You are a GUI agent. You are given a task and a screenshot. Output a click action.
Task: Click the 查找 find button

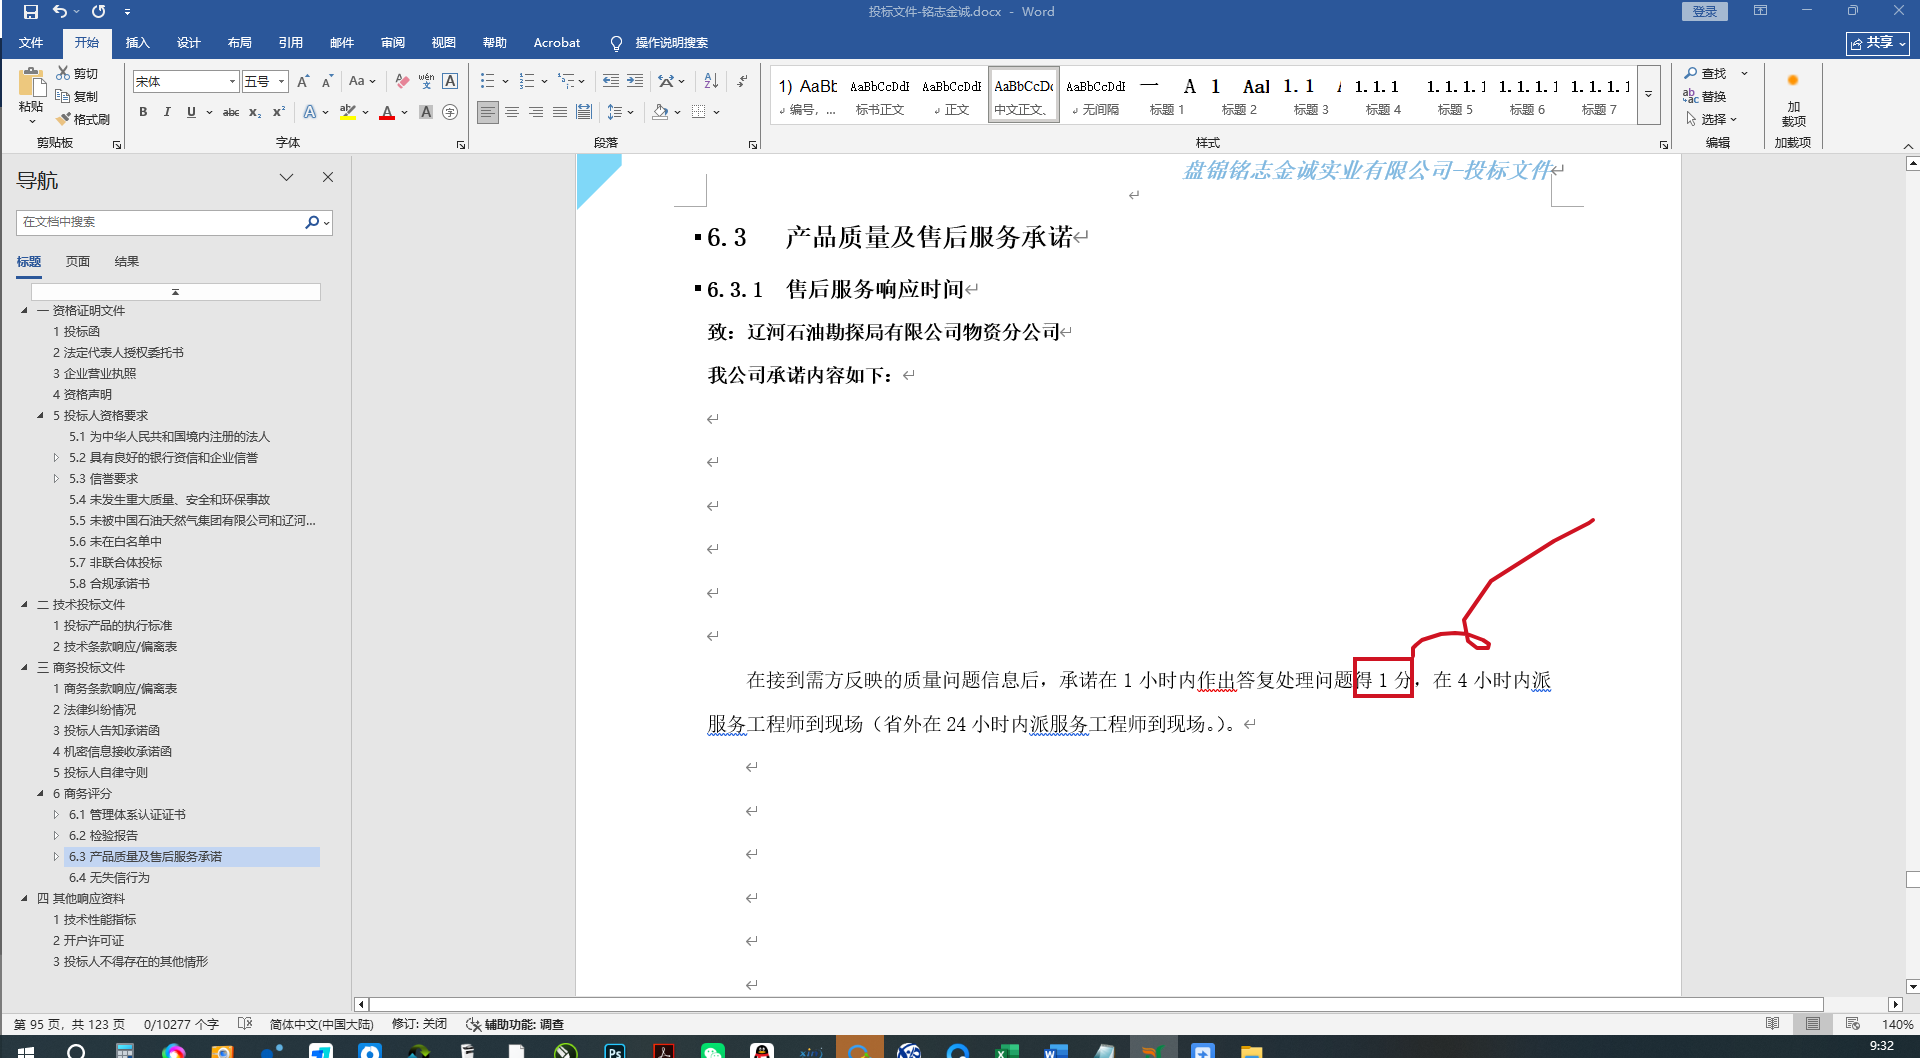[1706, 73]
